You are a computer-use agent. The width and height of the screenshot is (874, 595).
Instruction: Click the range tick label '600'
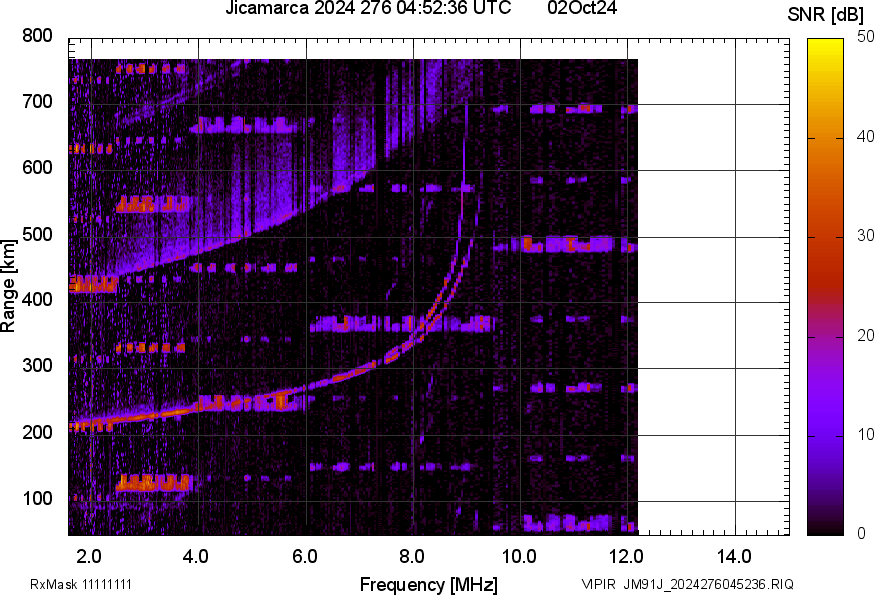click(x=37, y=167)
